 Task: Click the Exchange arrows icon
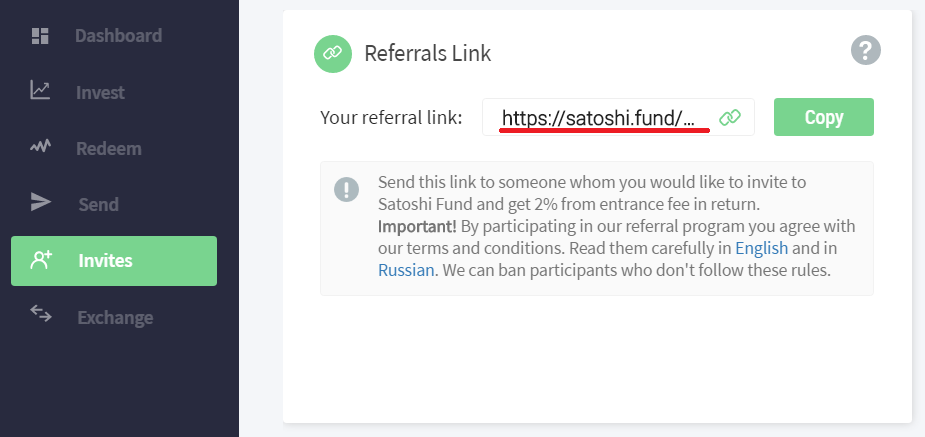(x=40, y=315)
